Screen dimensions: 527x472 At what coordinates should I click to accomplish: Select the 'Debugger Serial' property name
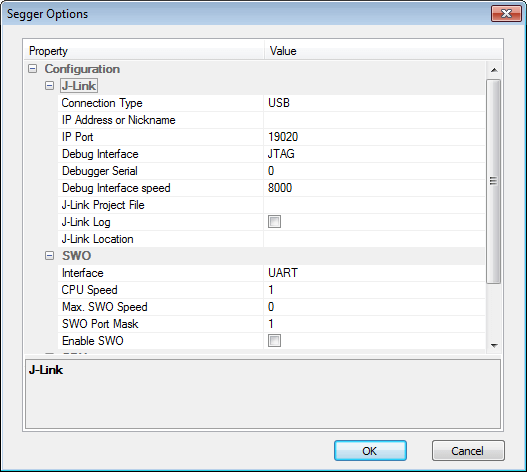(100, 171)
